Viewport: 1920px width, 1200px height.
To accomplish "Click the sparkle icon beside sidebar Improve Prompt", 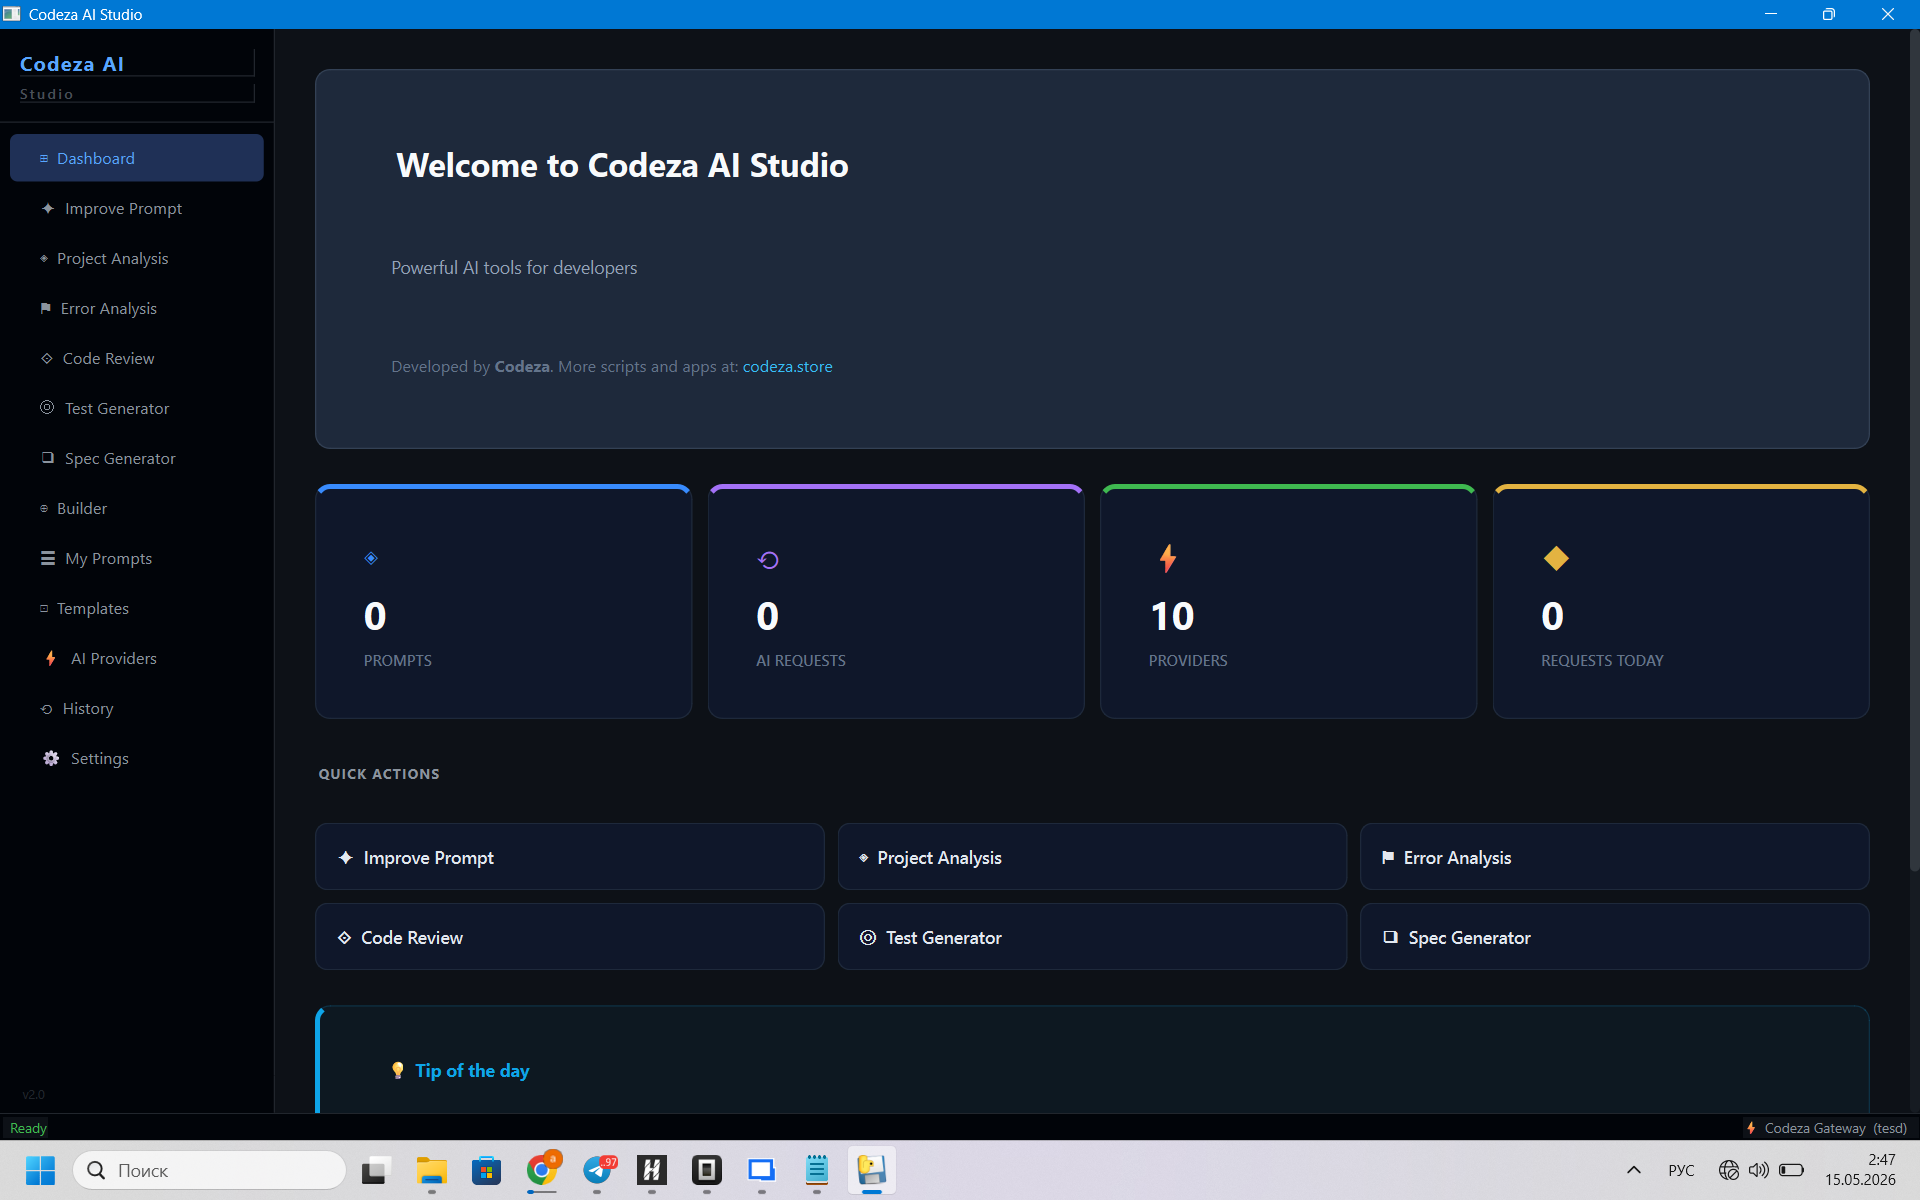I will point(47,208).
